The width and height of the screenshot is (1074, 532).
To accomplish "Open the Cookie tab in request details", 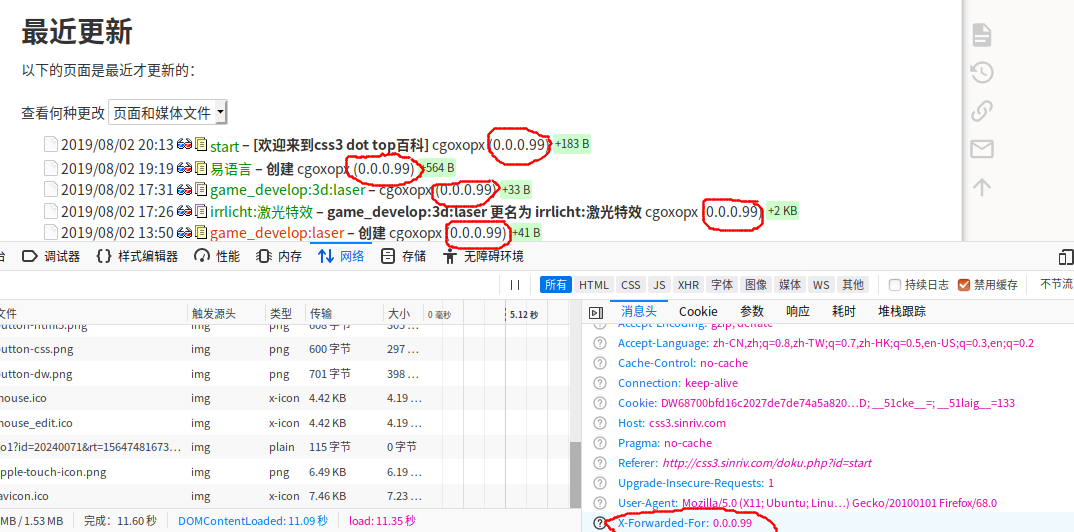I will (698, 312).
